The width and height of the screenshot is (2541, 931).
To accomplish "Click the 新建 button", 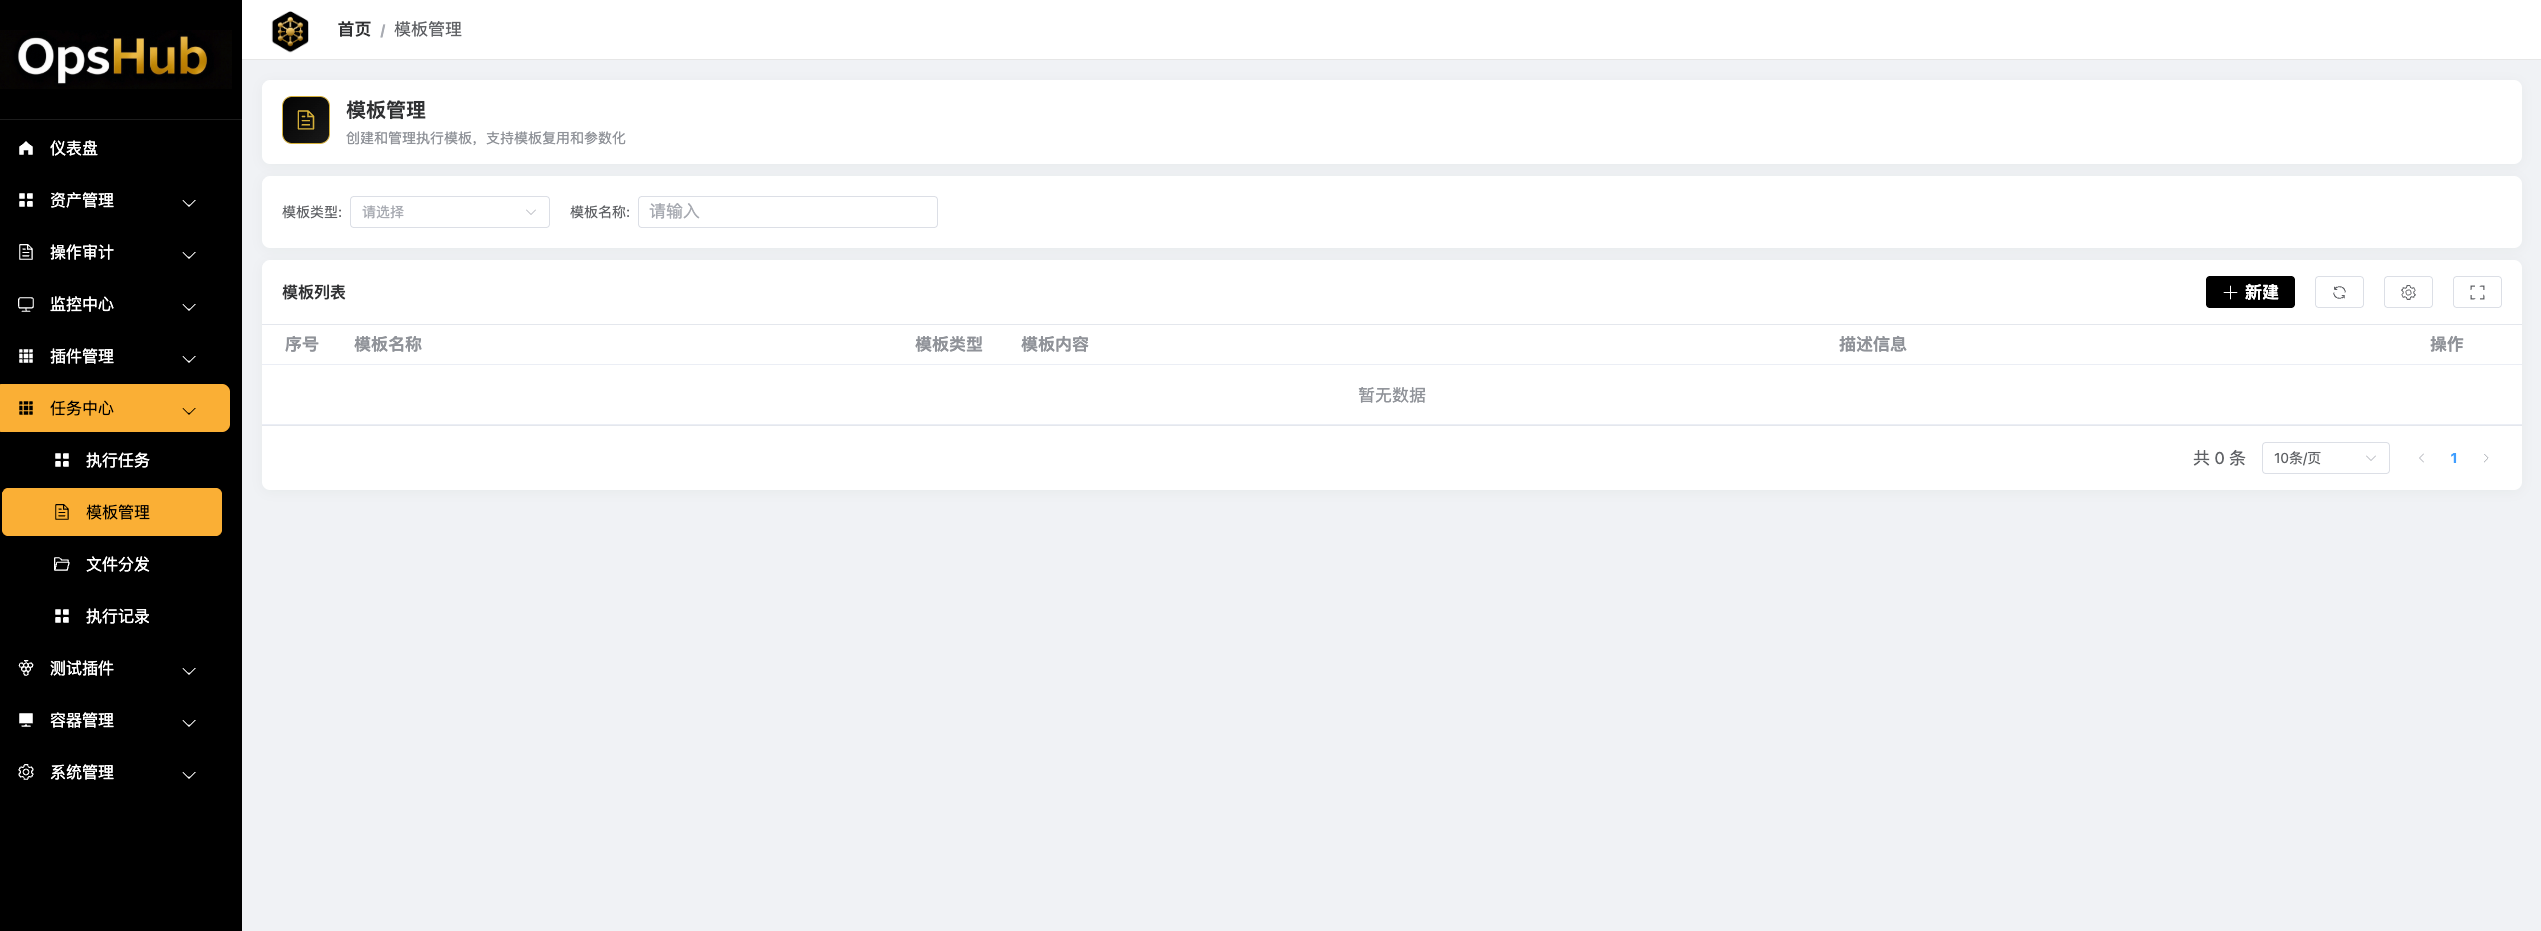I will point(2249,292).
